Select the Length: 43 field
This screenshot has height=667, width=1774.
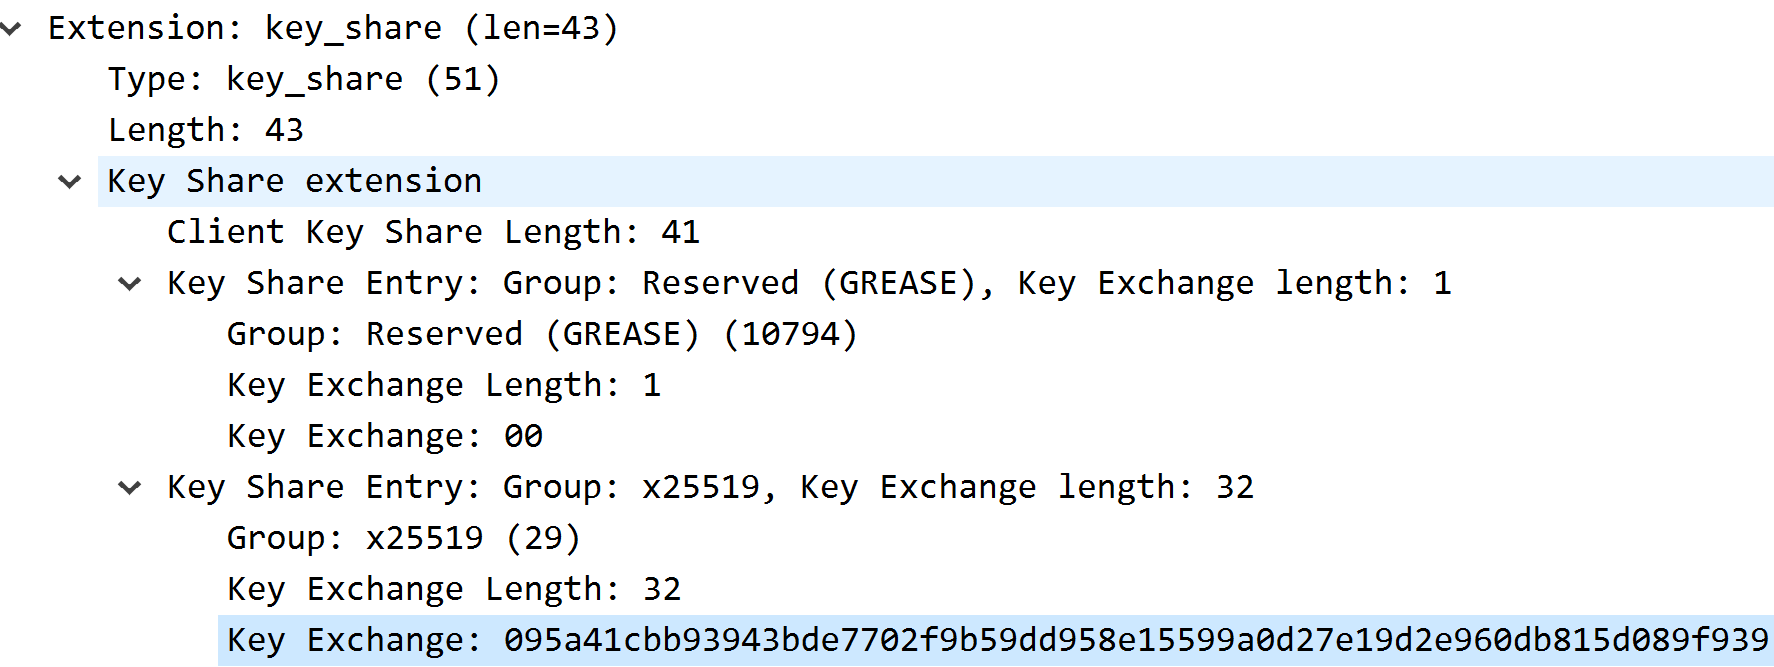206,130
